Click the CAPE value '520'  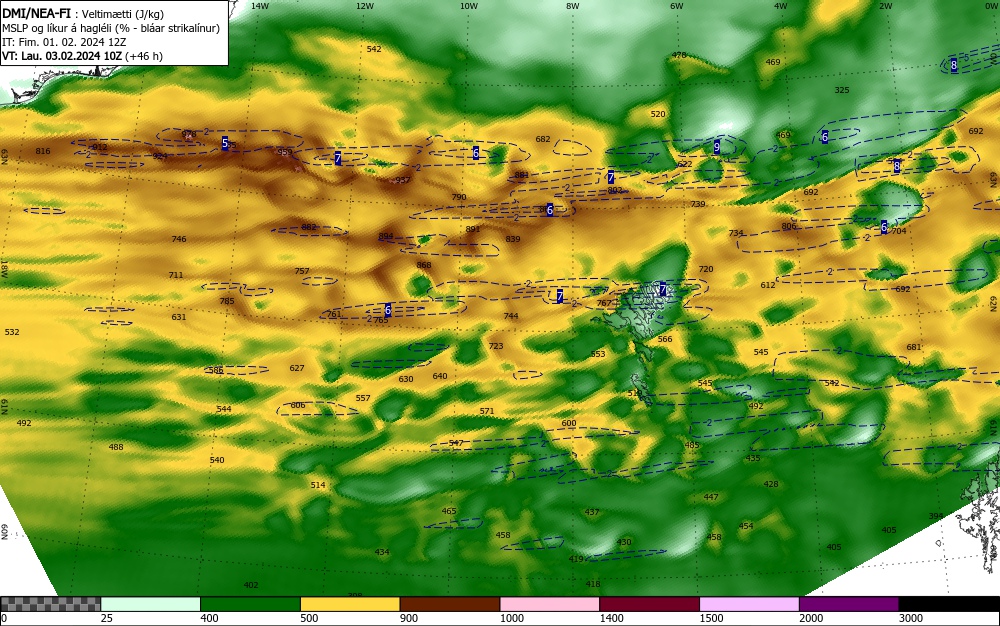658,115
